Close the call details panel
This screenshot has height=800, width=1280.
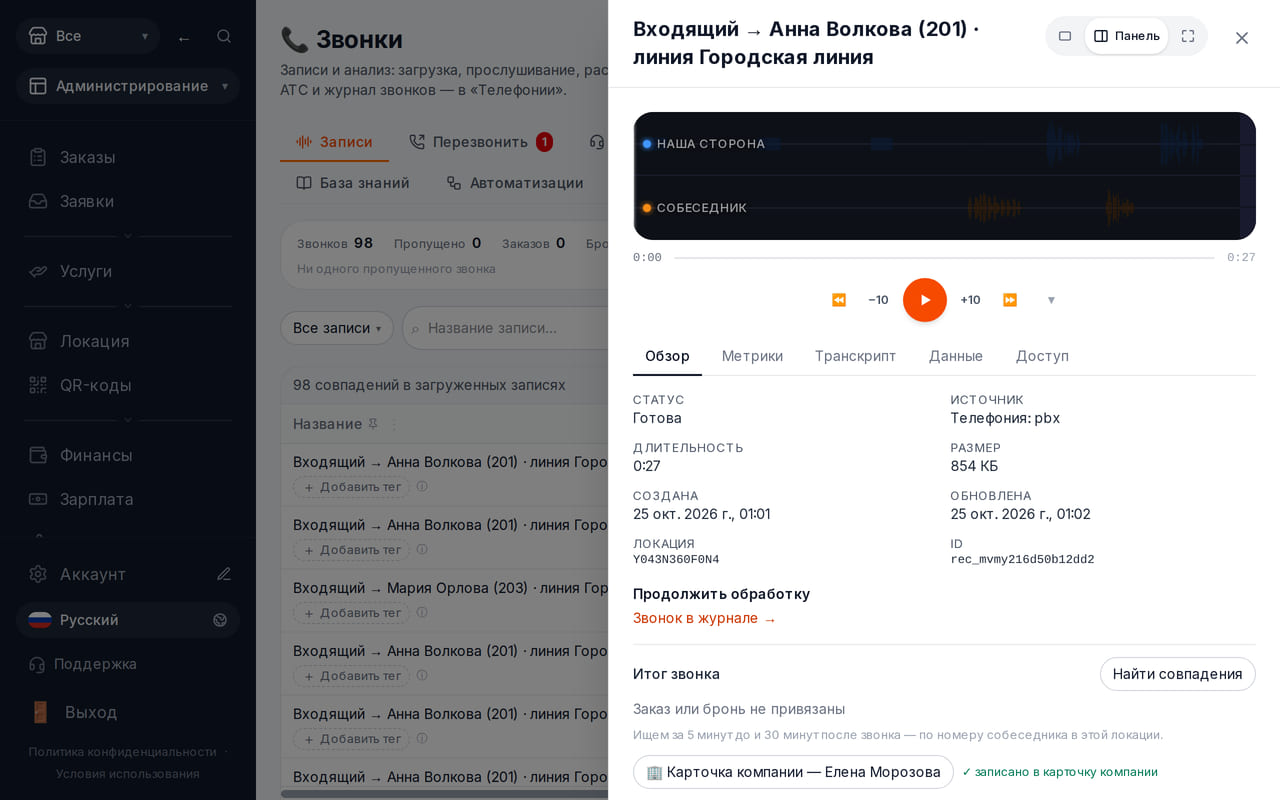click(x=1242, y=38)
